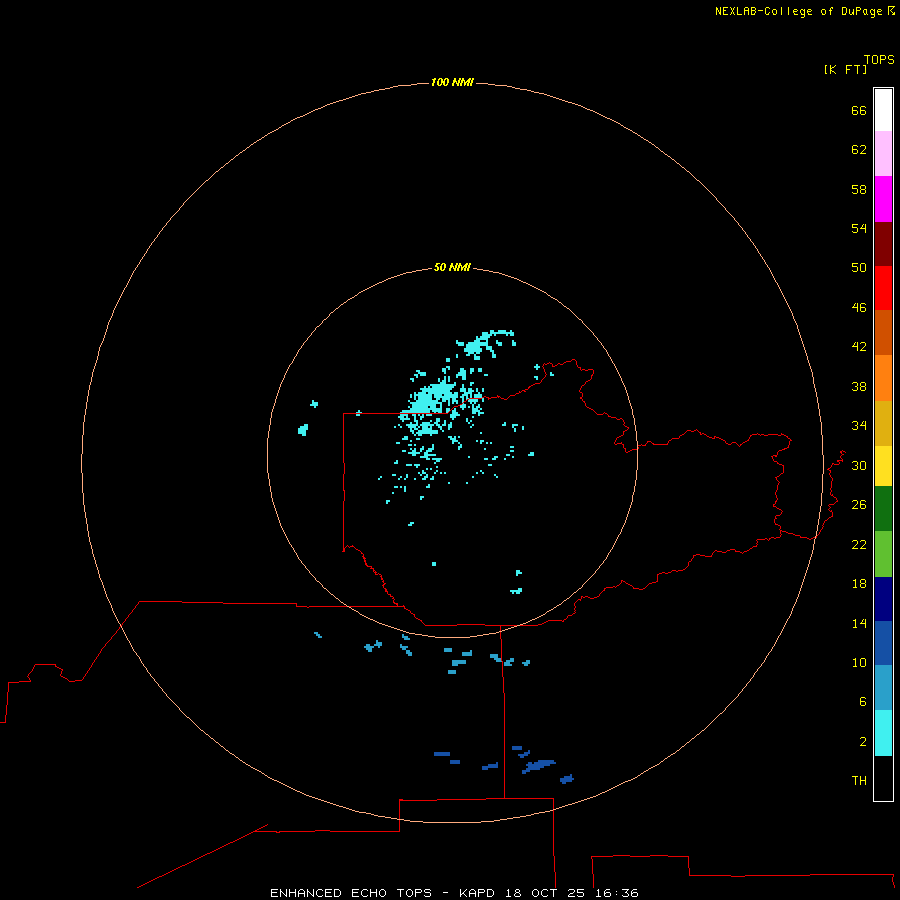Click the 54 legend value
The height and width of the screenshot is (900, 900).
(859, 228)
